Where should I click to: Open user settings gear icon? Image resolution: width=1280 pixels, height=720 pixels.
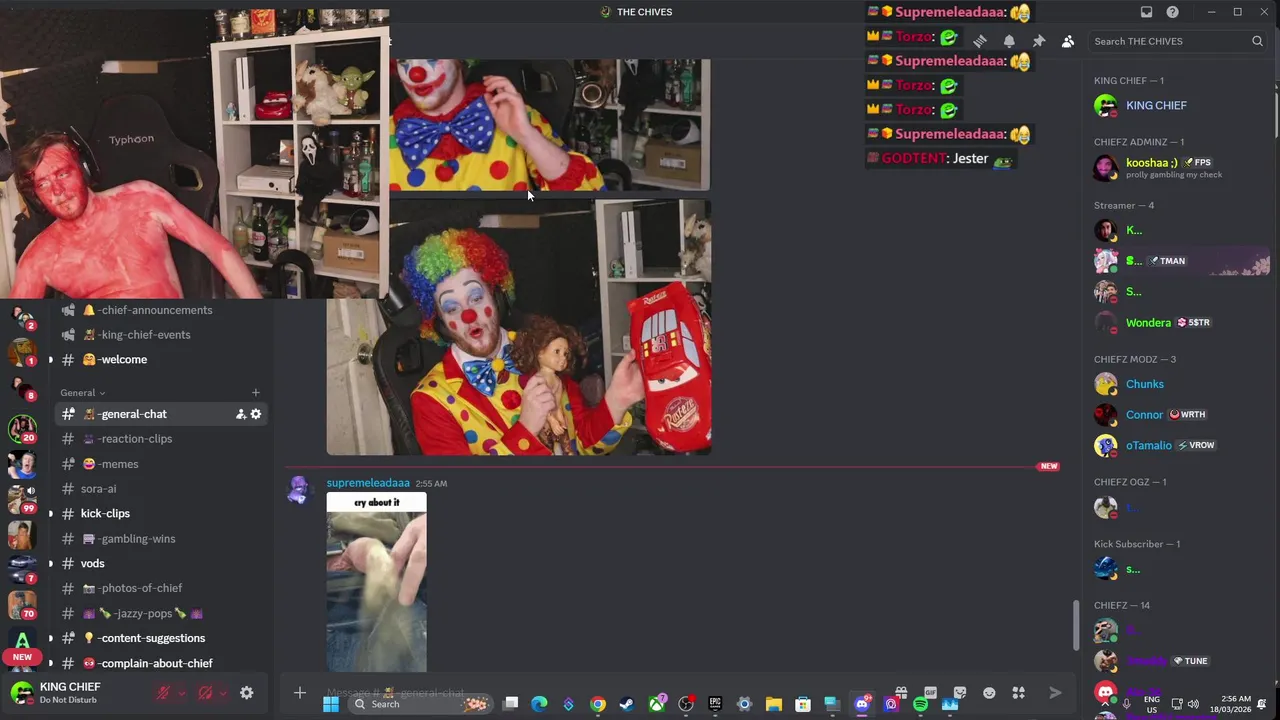coord(246,693)
